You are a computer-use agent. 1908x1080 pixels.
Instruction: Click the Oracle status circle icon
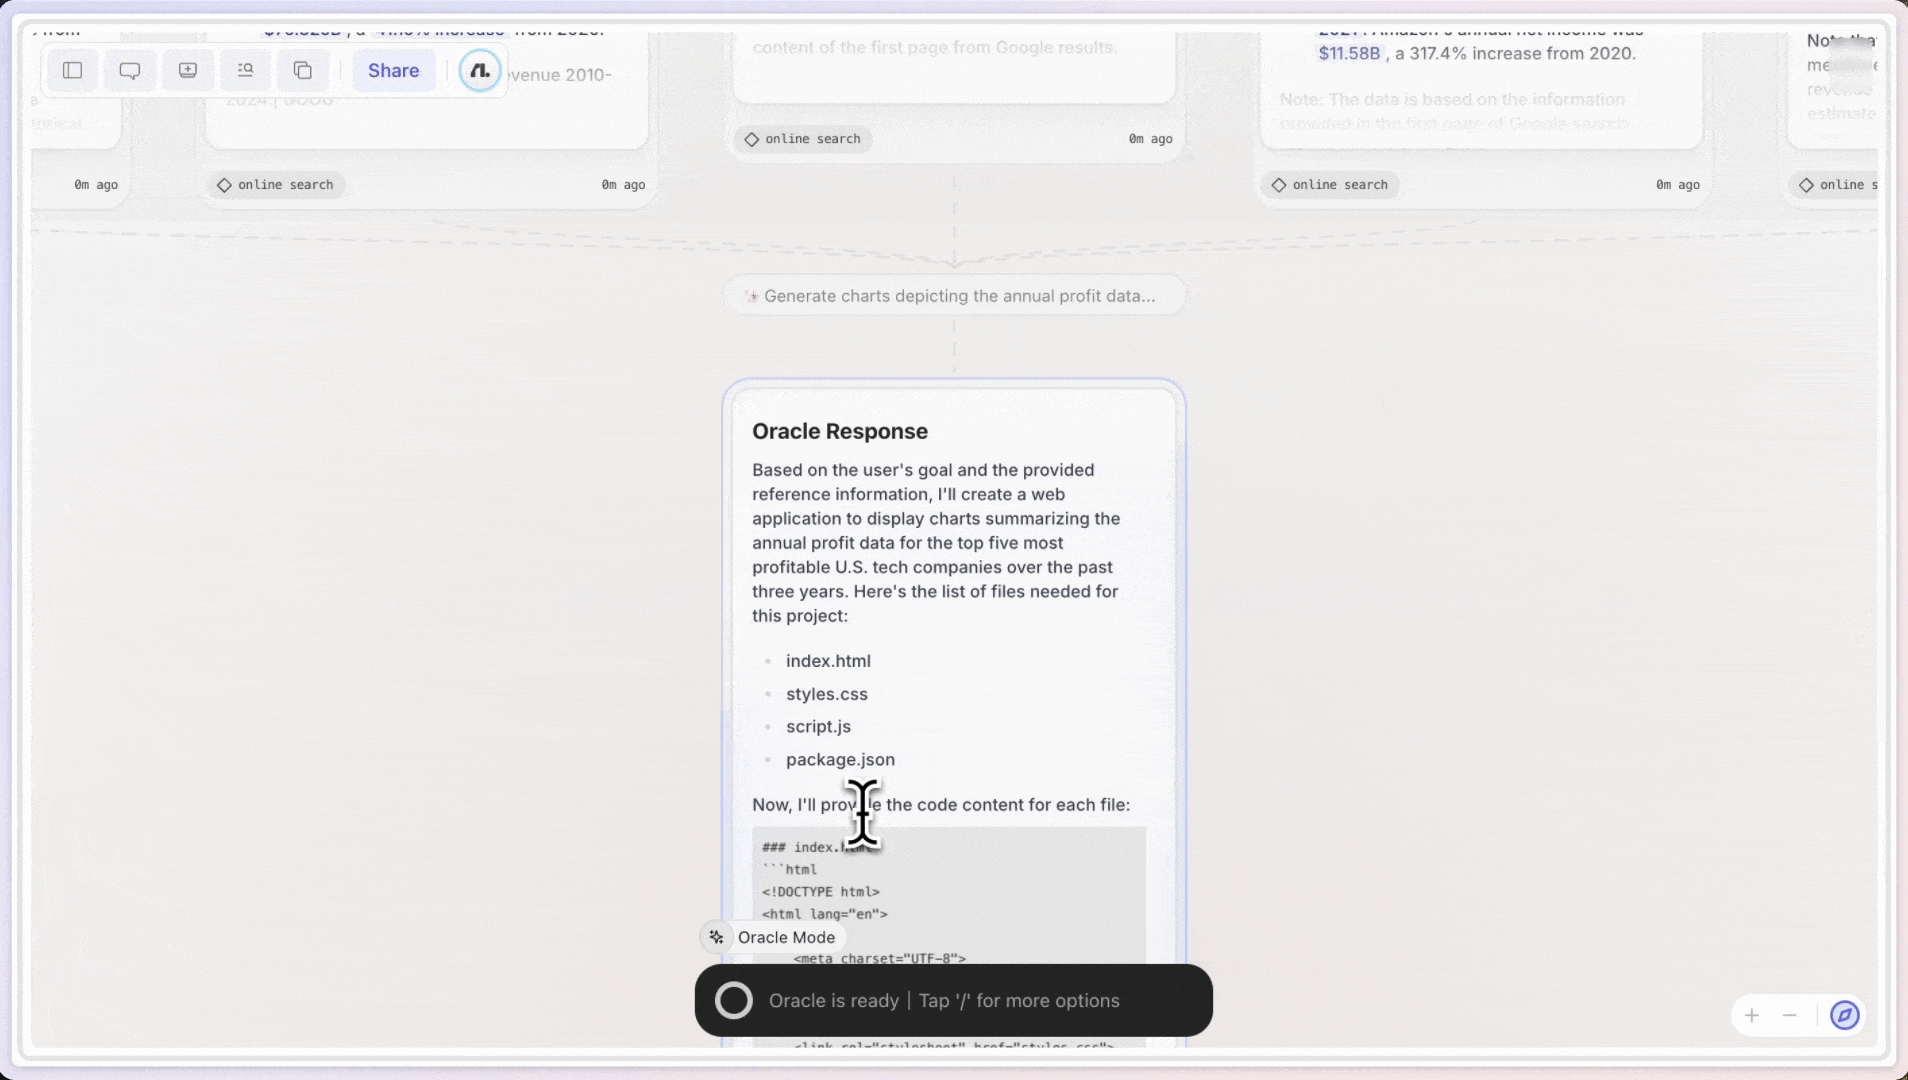[x=734, y=1000]
